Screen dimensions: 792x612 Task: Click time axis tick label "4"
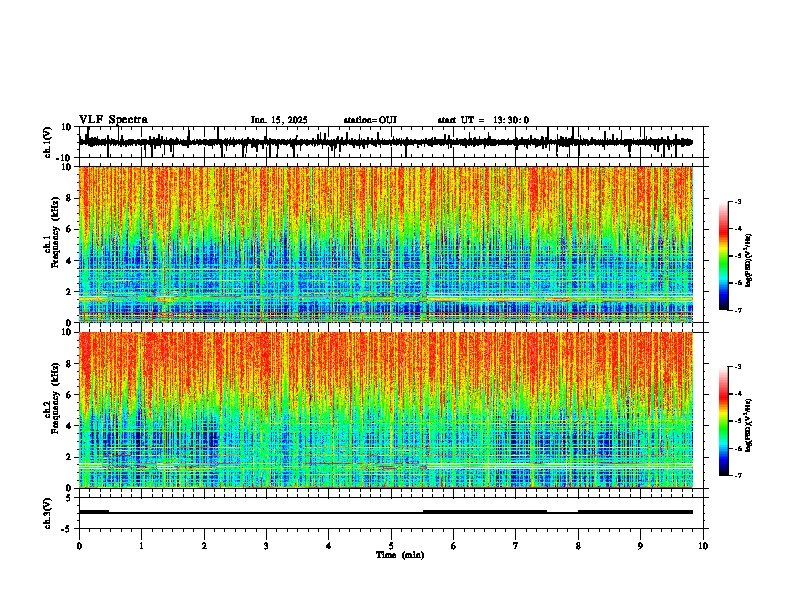pos(329,546)
